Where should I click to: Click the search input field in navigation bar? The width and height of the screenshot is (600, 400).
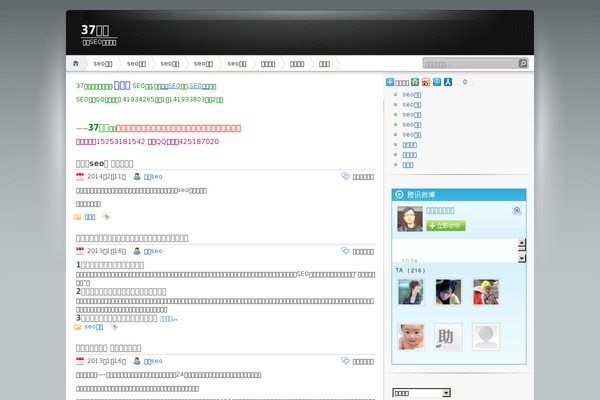click(x=470, y=64)
